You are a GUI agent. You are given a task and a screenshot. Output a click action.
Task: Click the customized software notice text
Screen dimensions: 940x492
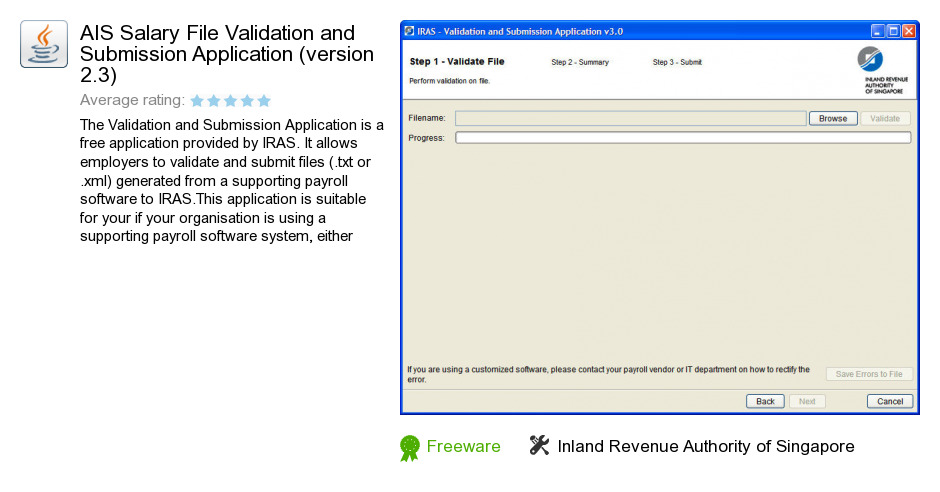point(608,375)
